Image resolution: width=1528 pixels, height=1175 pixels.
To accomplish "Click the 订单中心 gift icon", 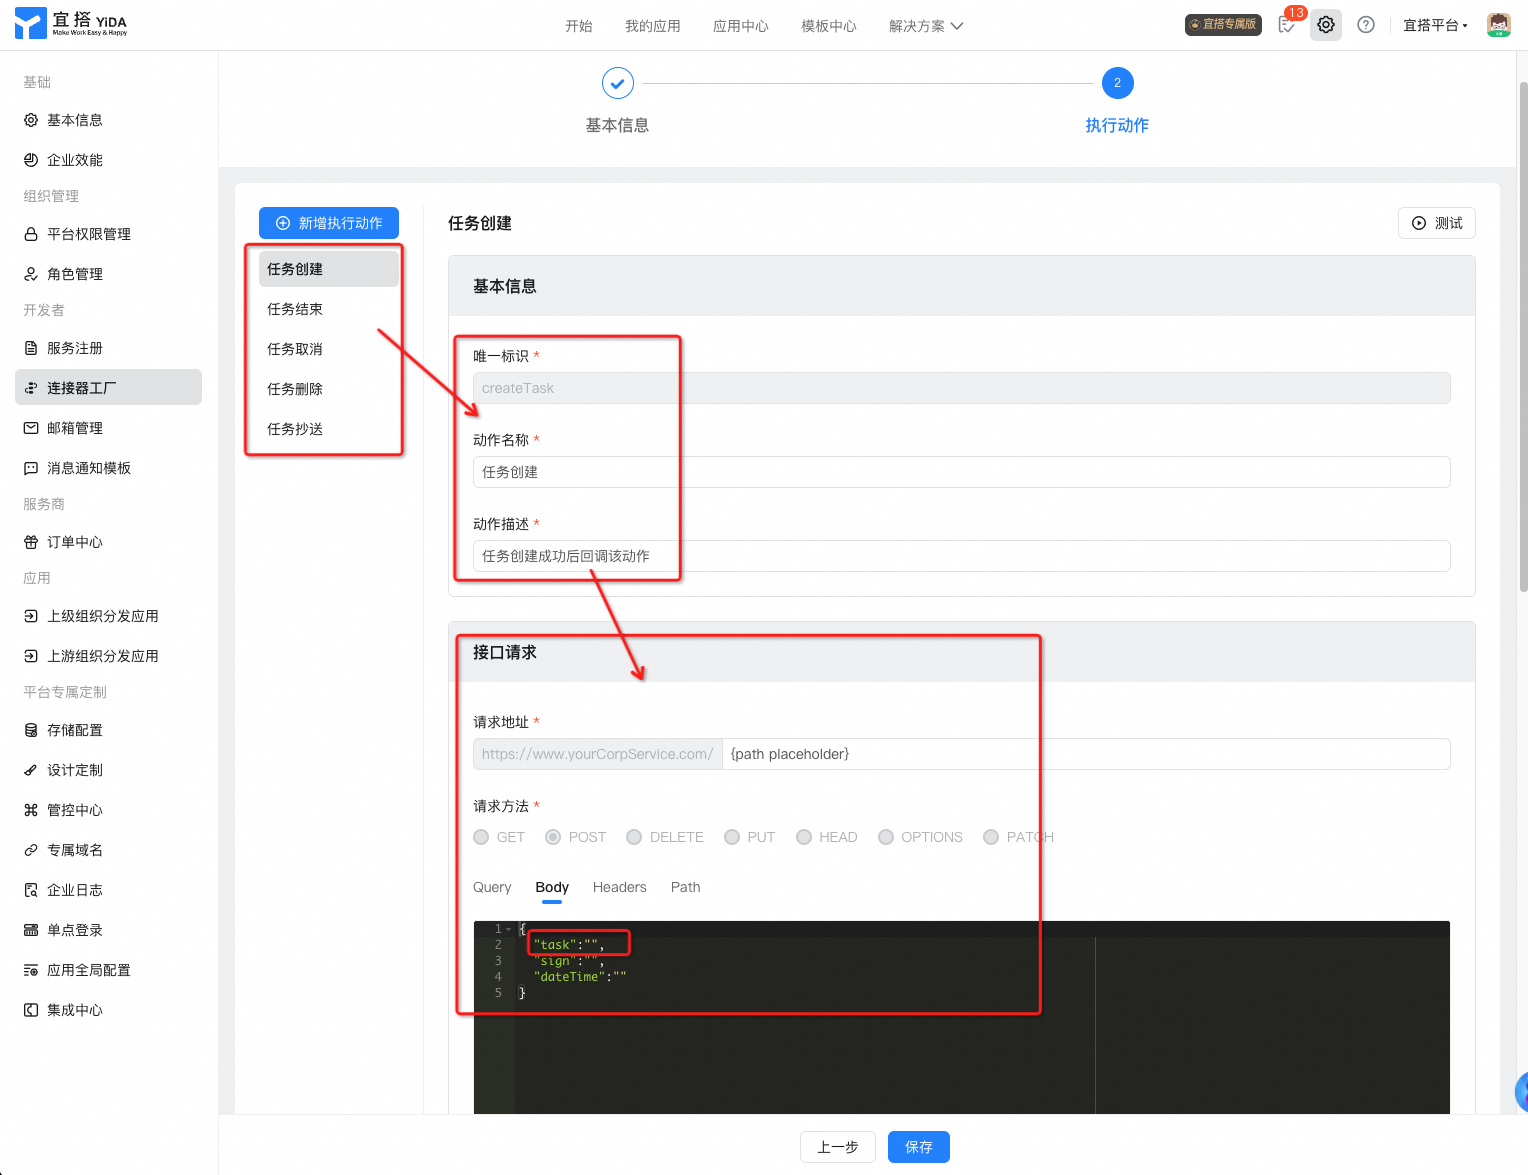I will [x=31, y=542].
